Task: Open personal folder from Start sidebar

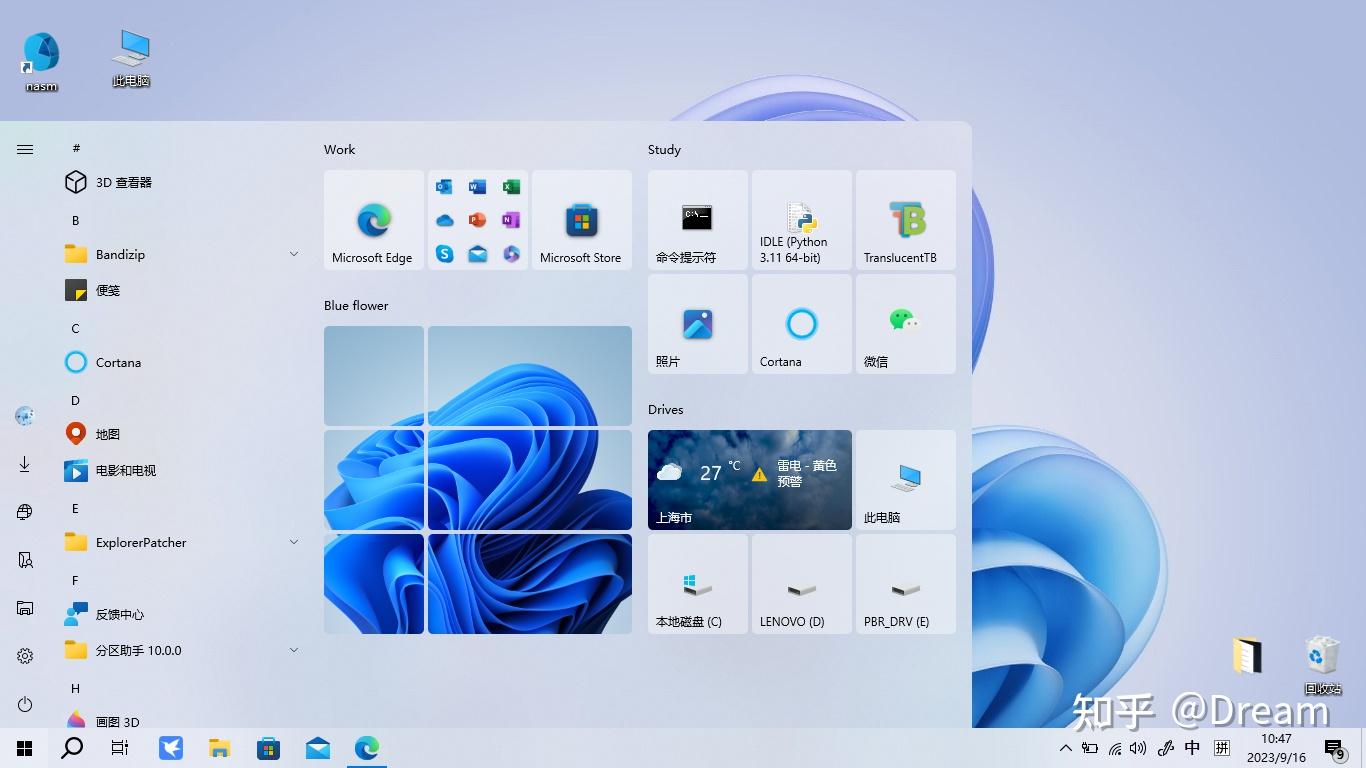Action: (x=25, y=560)
